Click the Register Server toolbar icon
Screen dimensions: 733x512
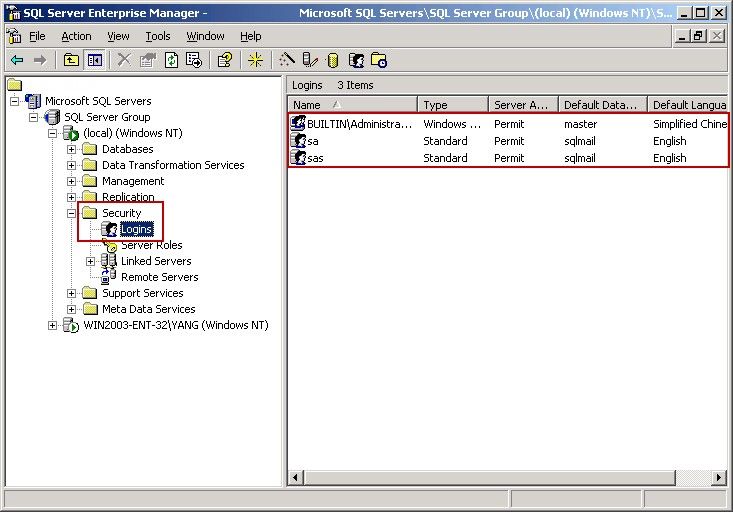pos(310,60)
